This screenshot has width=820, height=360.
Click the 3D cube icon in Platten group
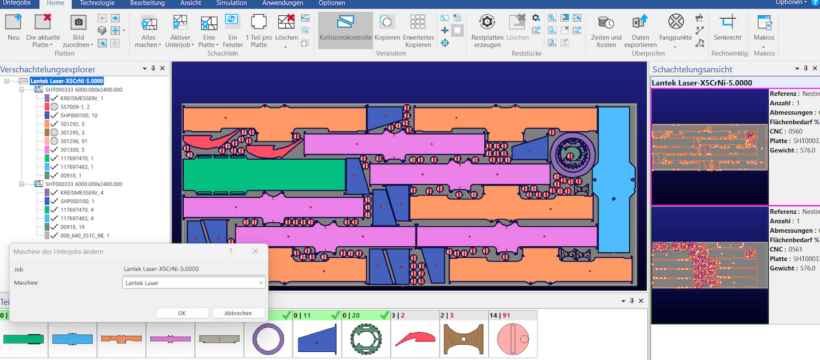(103, 30)
